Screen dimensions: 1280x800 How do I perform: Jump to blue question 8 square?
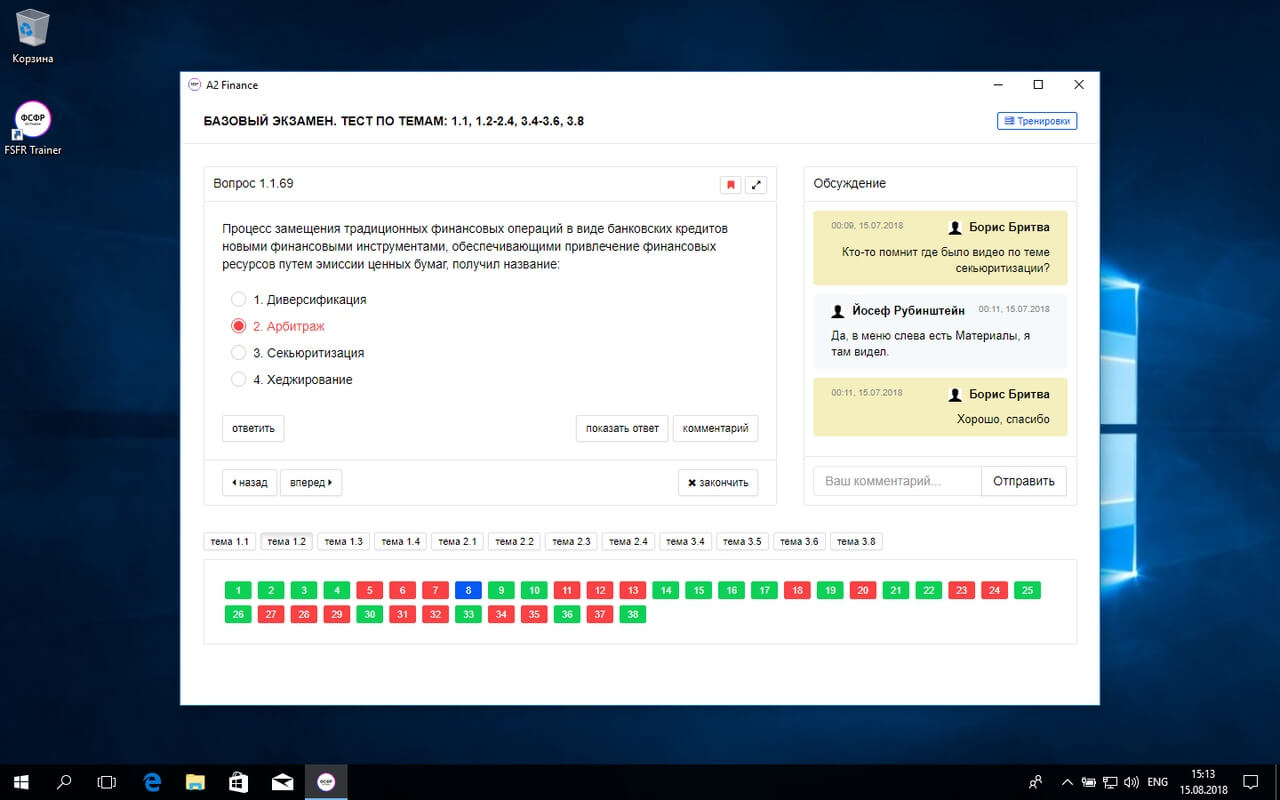point(468,590)
